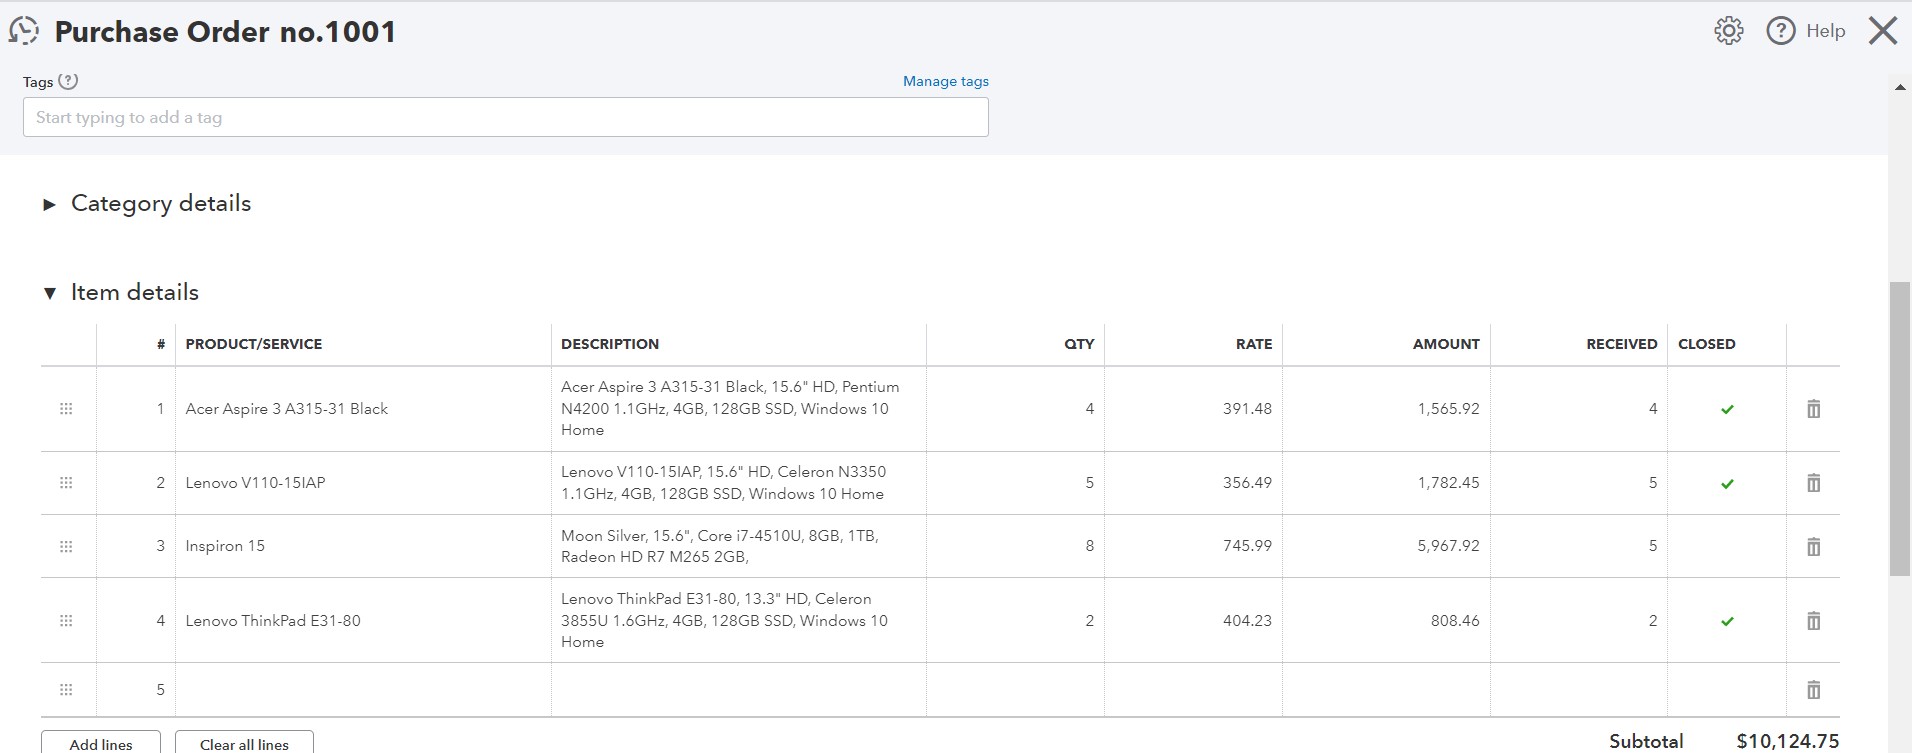The height and width of the screenshot is (753, 1912).
Task: Toggle Closed checkmark for Lenovo V110-15IAP
Action: click(1727, 484)
